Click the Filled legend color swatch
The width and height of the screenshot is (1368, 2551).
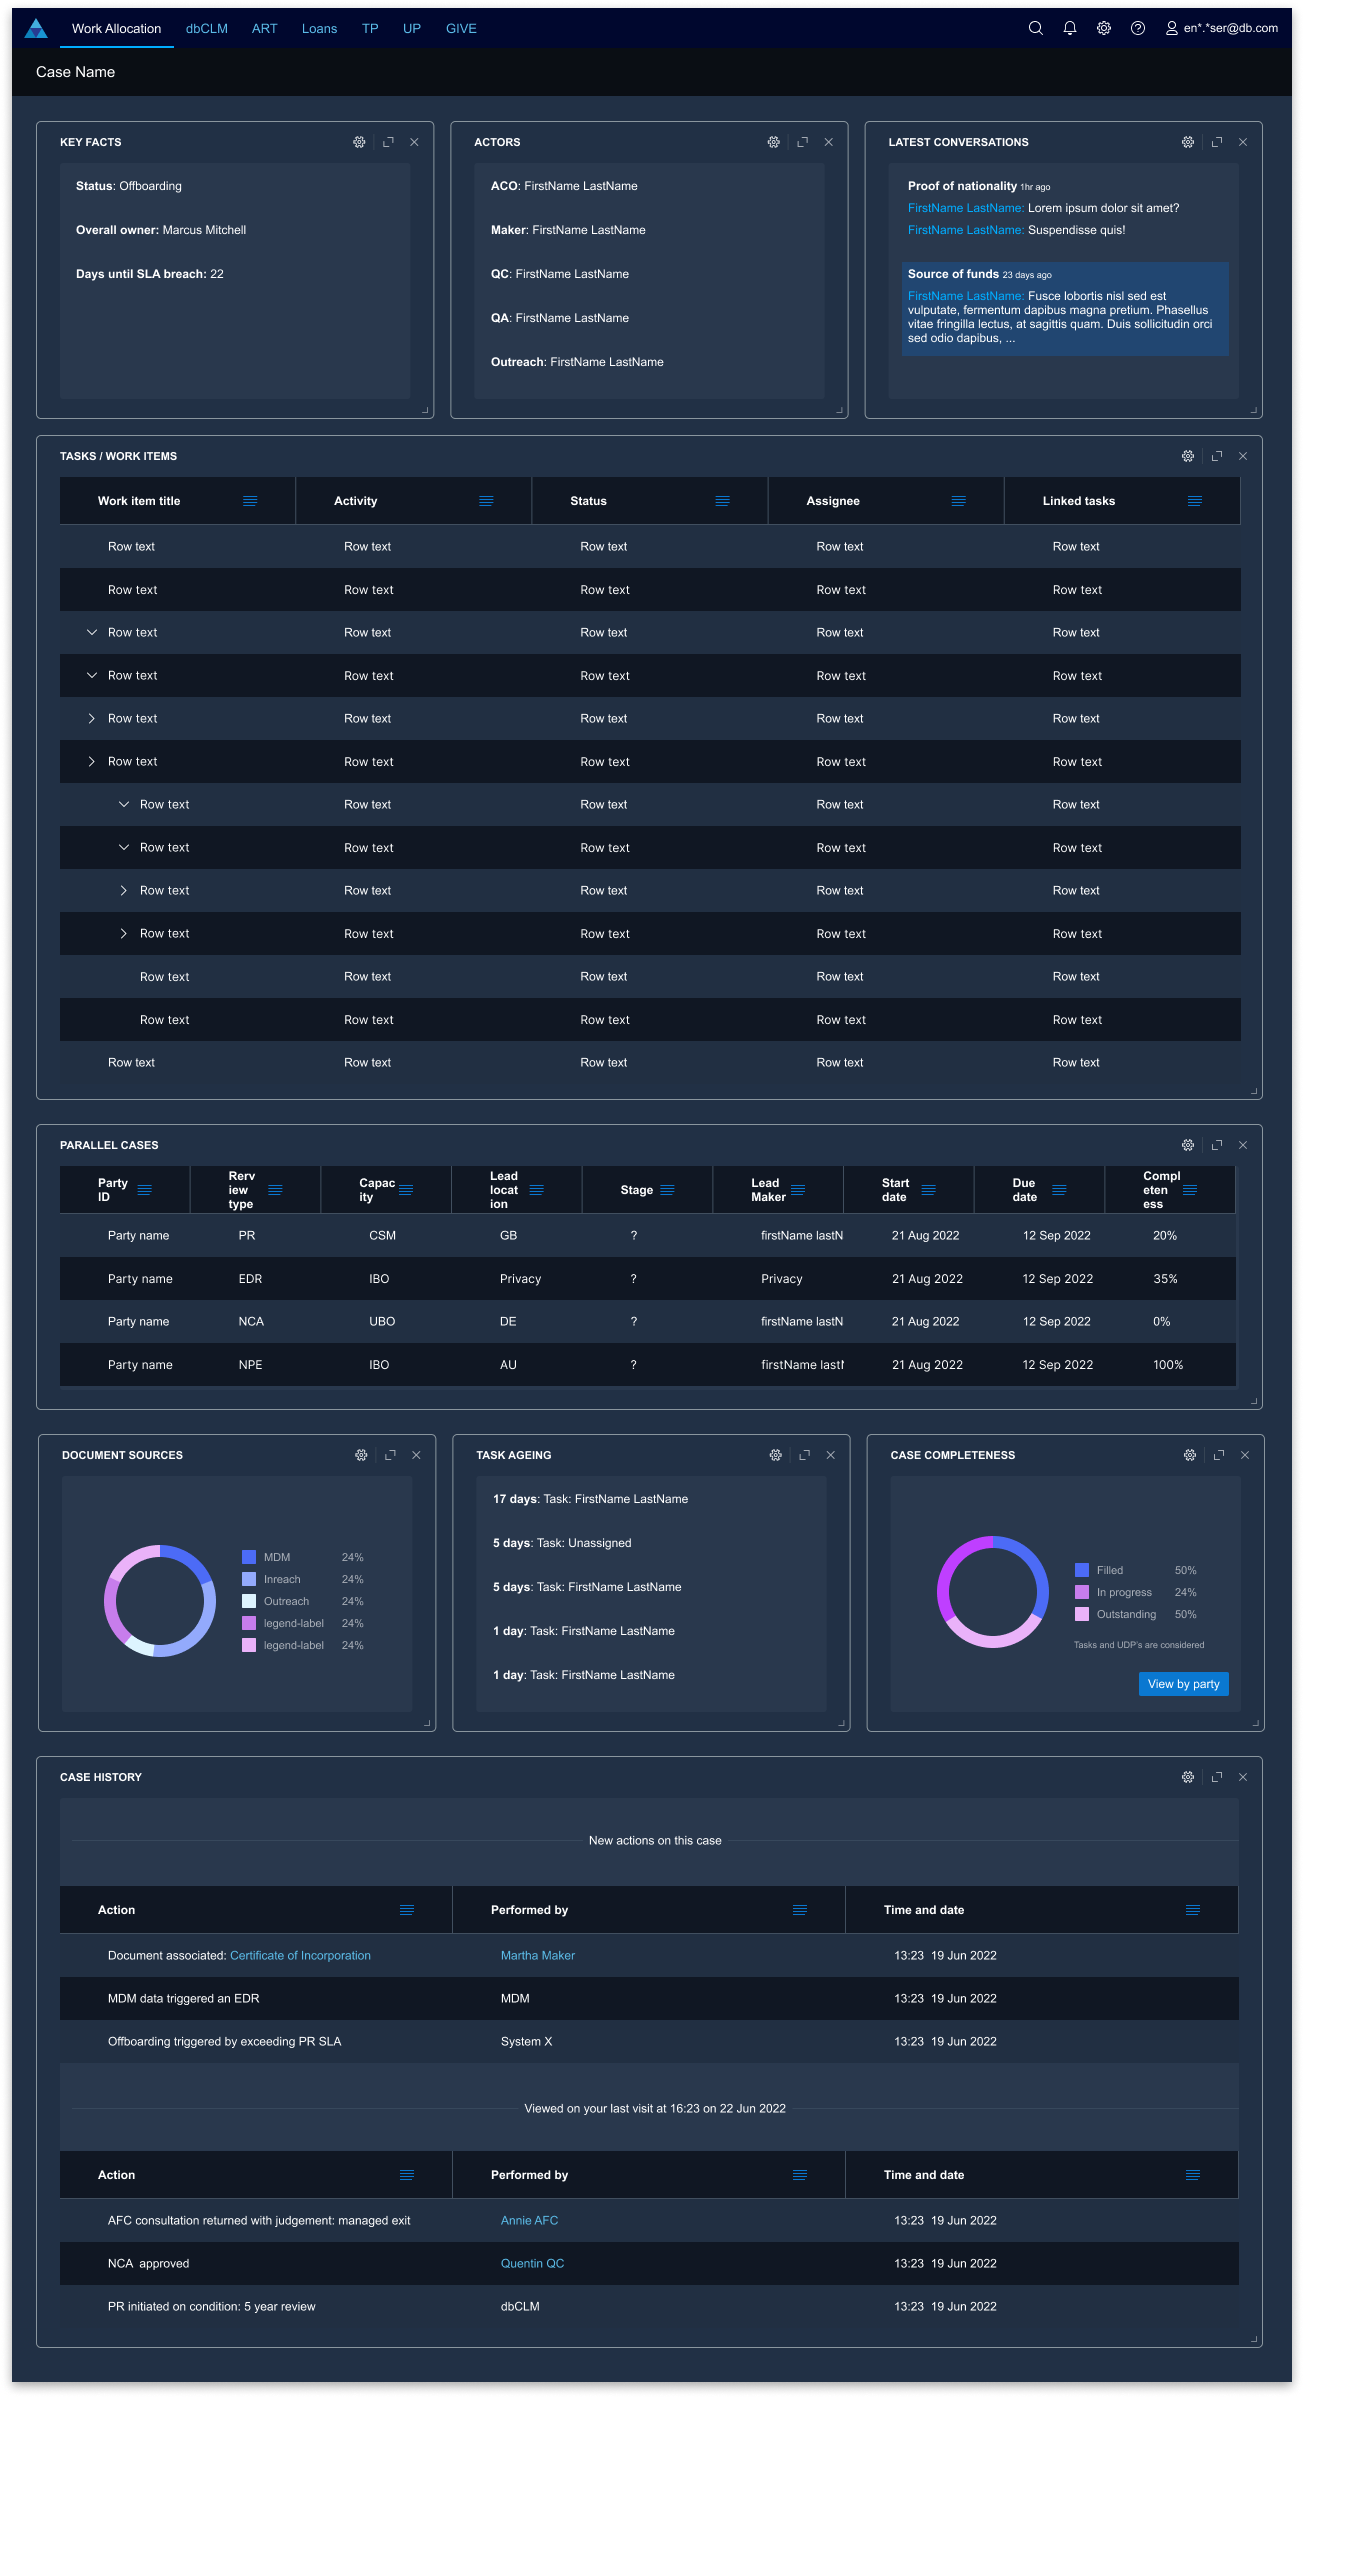[x=1082, y=1570]
